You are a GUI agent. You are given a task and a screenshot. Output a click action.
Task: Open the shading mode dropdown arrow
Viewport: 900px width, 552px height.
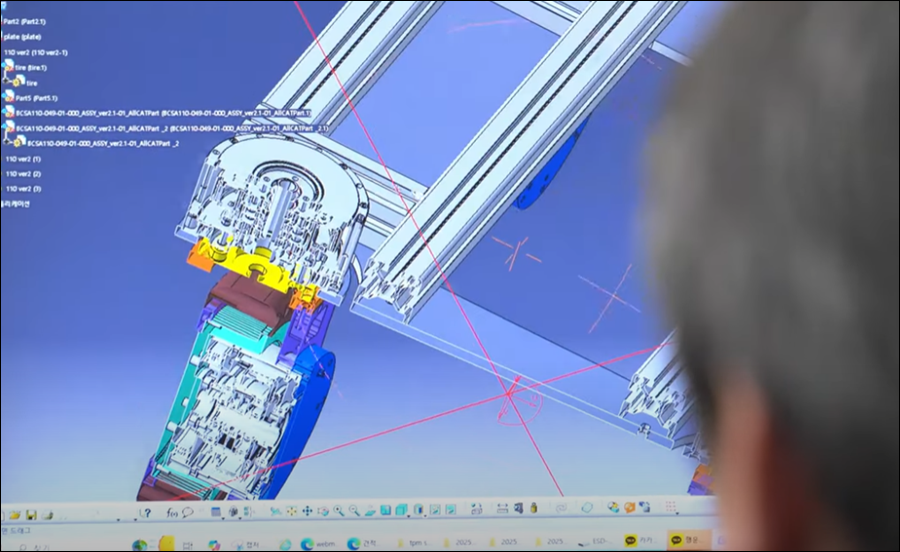[x=425, y=516]
